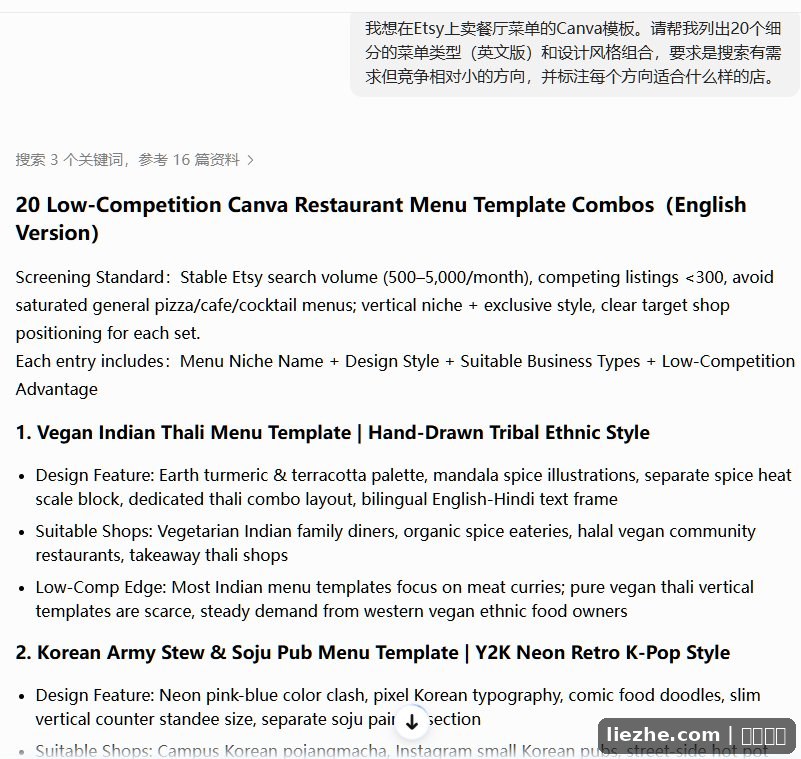
Task: Click the (English Version) part of title
Action: (x=381, y=219)
